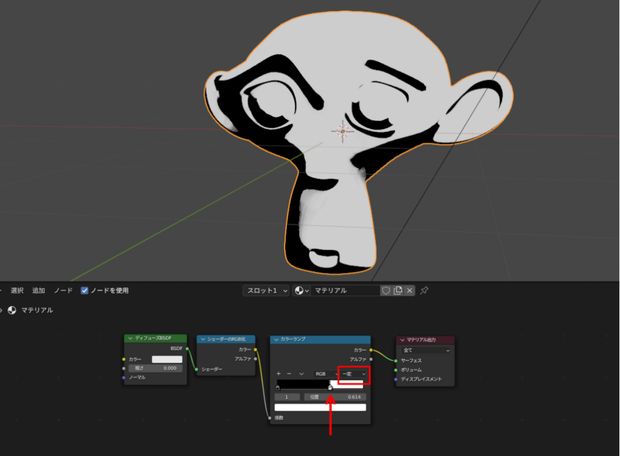Image resolution: width=620 pixels, height=456 pixels.
Task: Unlink material with the X icon
Action: (410, 291)
